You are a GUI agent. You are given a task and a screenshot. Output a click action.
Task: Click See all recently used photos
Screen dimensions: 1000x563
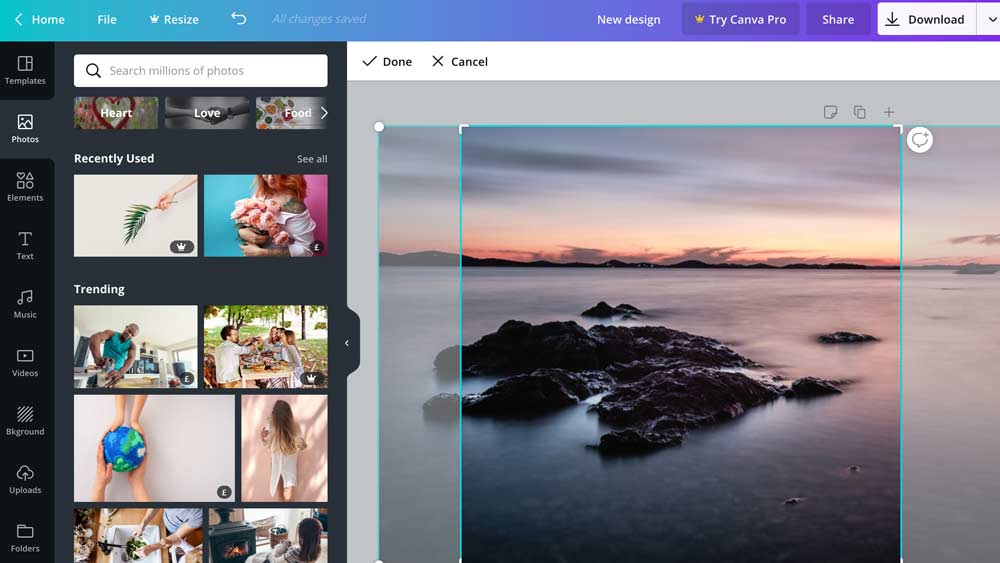312,159
